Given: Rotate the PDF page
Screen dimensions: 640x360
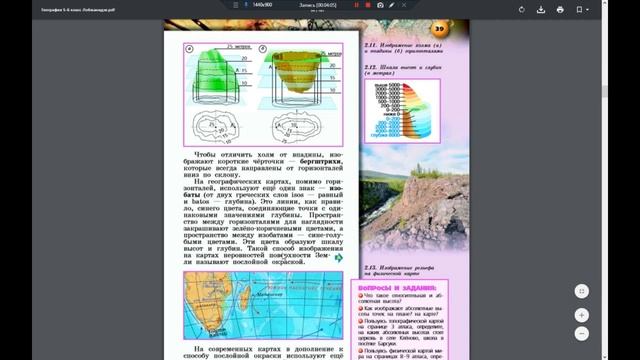Looking at the screenshot, I should point(522,9).
